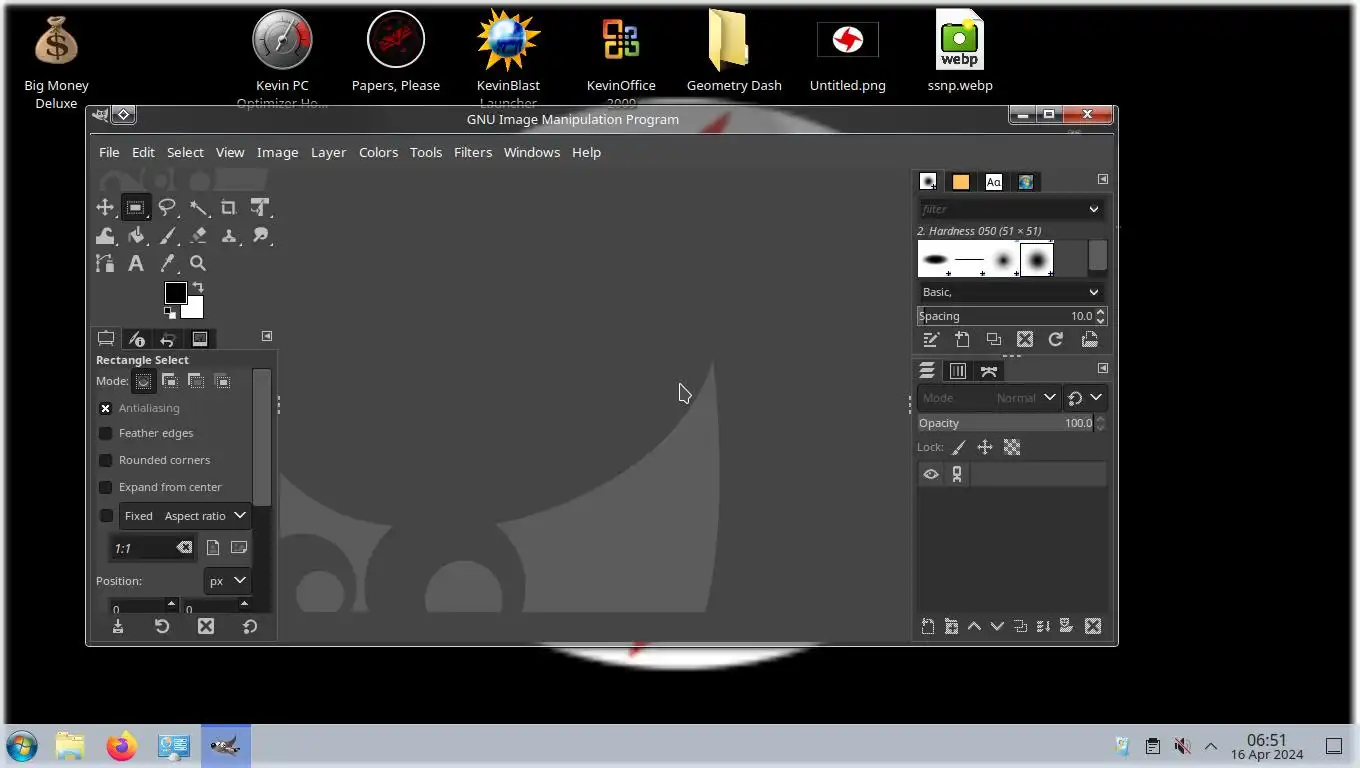Image resolution: width=1360 pixels, height=768 pixels.
Task: Select the Fuzzy Select wand tool
Action: coord(198,208)
